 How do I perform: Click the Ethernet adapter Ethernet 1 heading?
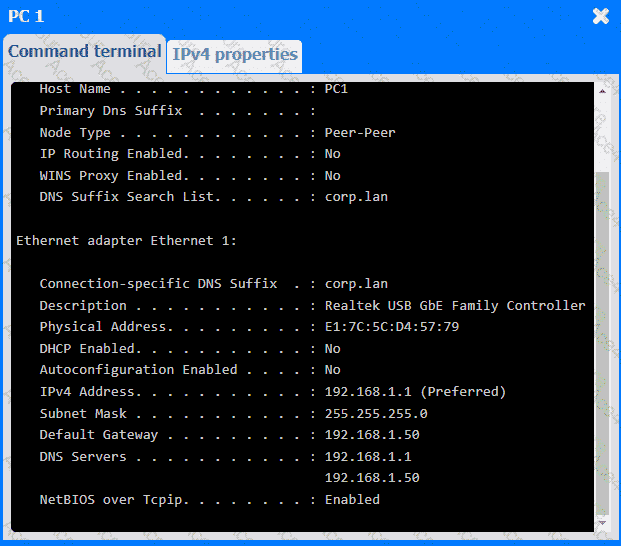point(126,241)
